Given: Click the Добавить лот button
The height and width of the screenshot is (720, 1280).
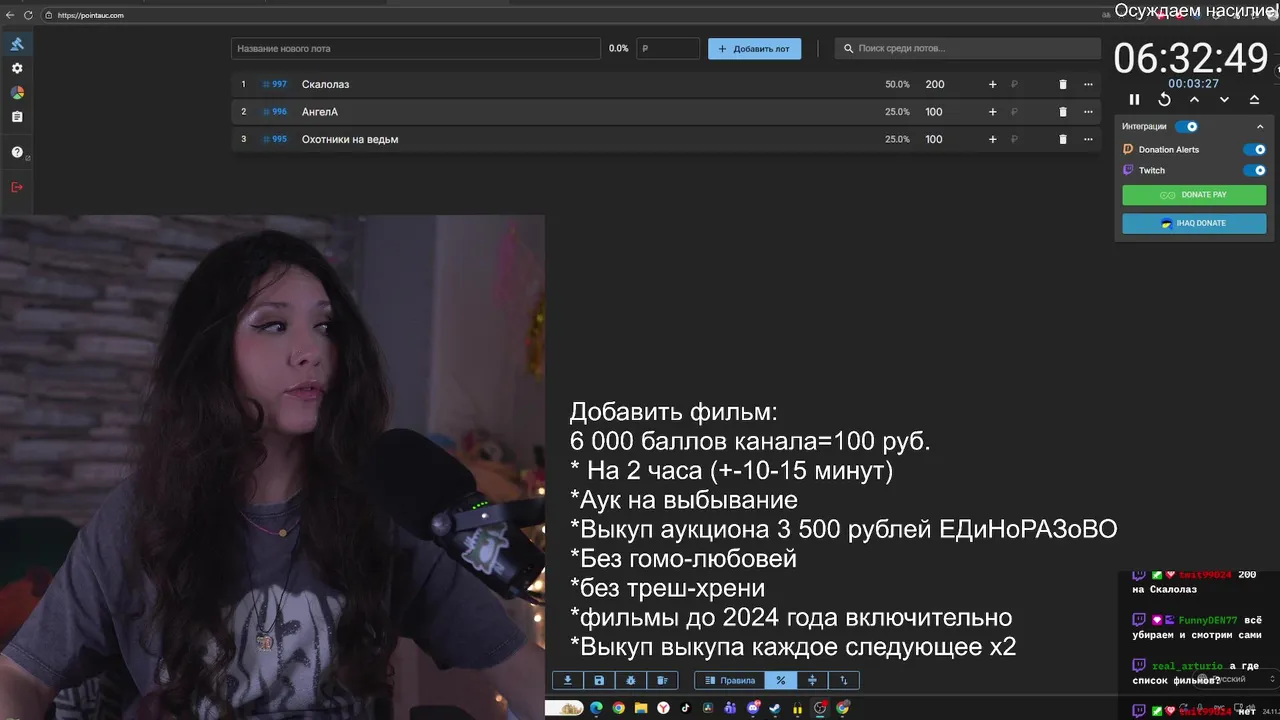Looking at the screenshot, I should coord(754,48).
